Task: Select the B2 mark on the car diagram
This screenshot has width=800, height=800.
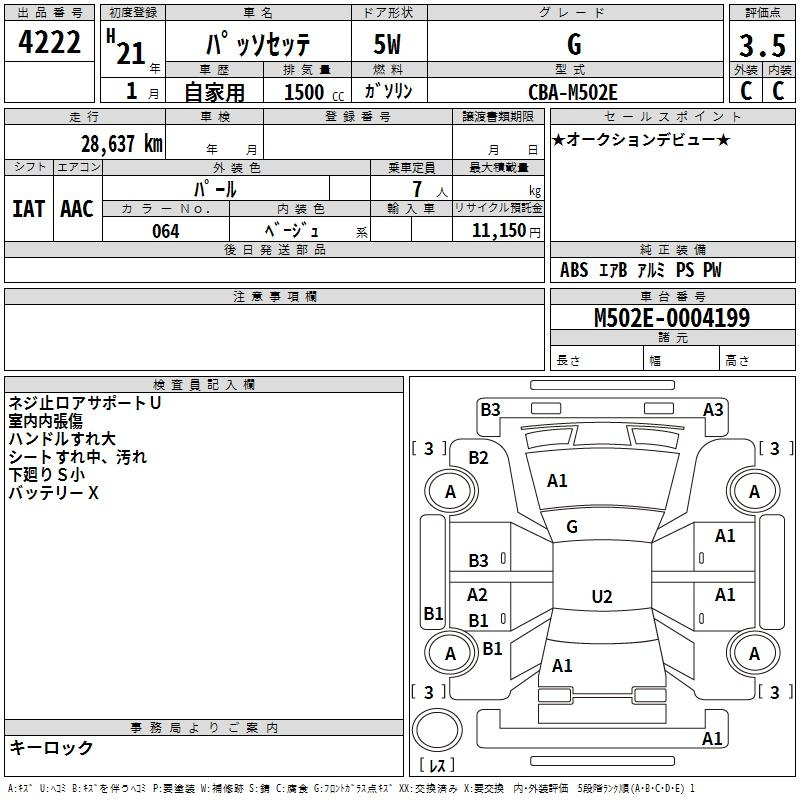Action: pos(479,458)
